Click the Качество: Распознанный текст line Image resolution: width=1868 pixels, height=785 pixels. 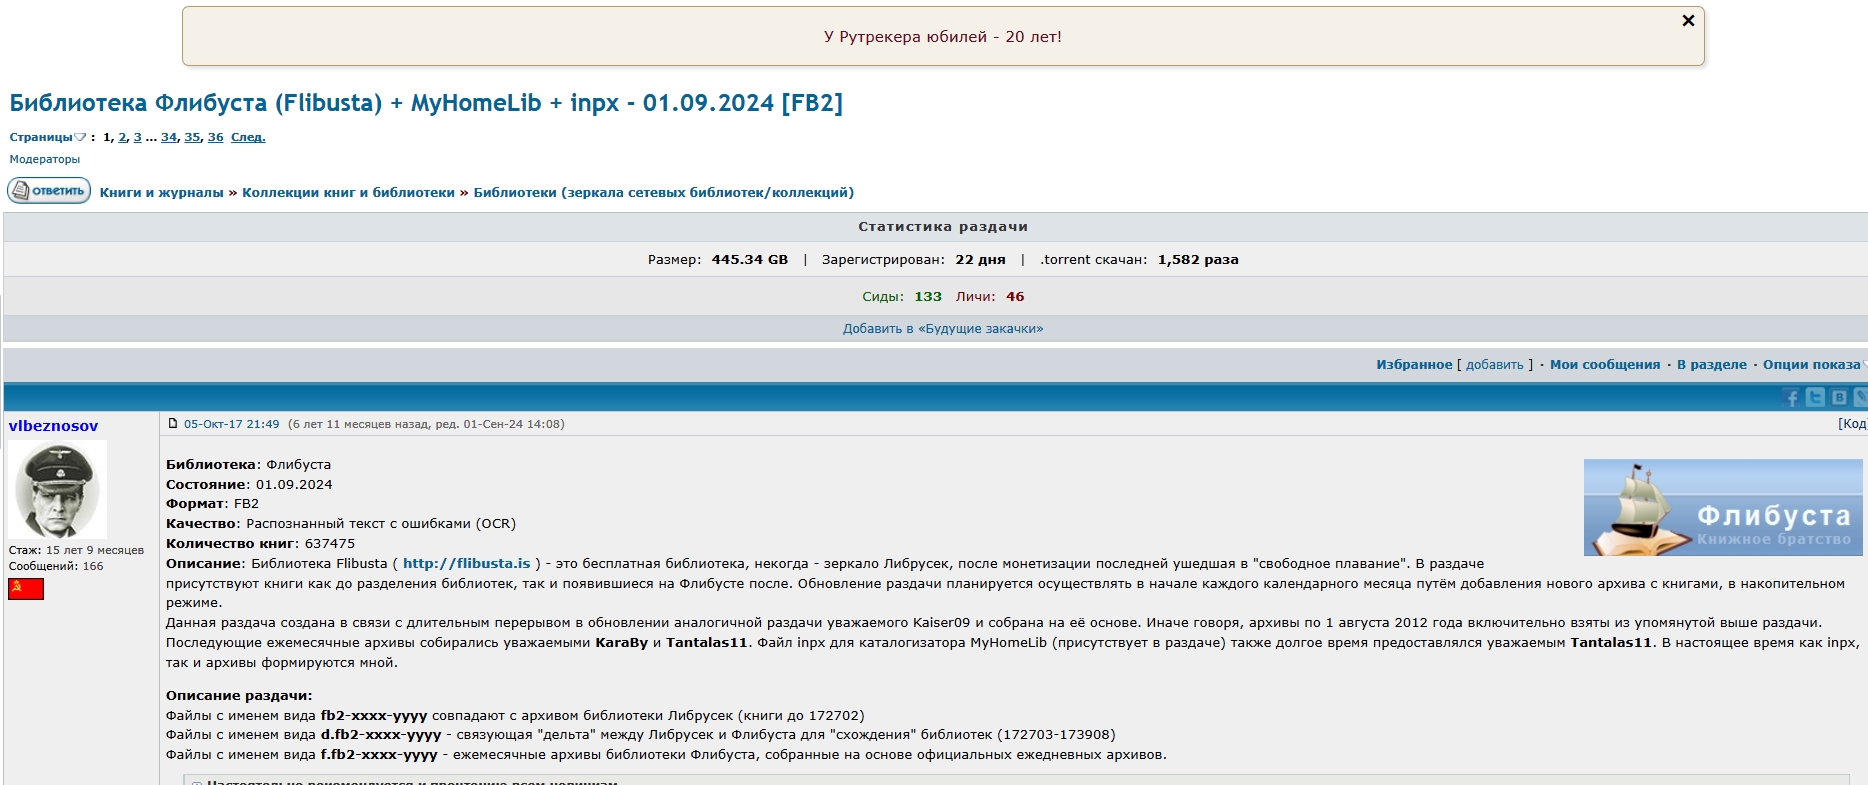click(x=341, y=524)
